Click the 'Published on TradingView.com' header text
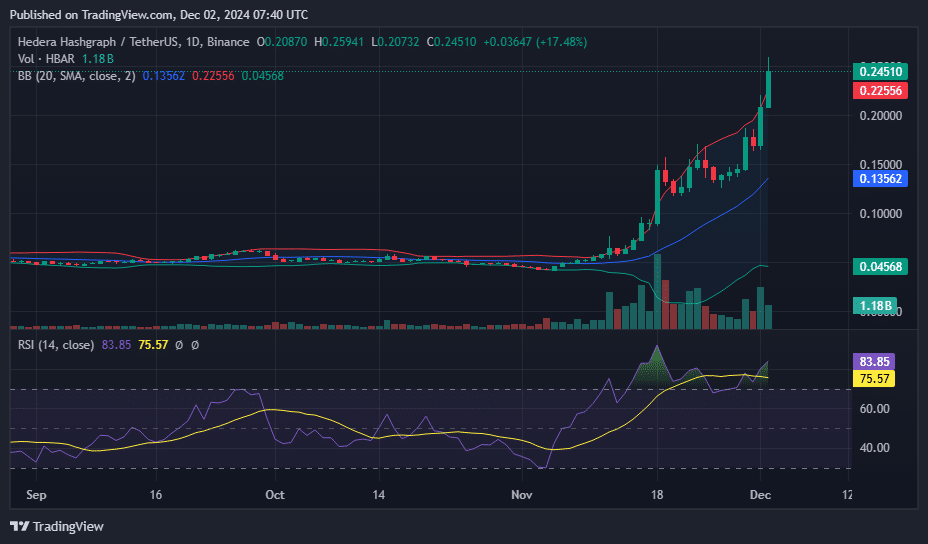928x544 pixels. tap(159, 15)
